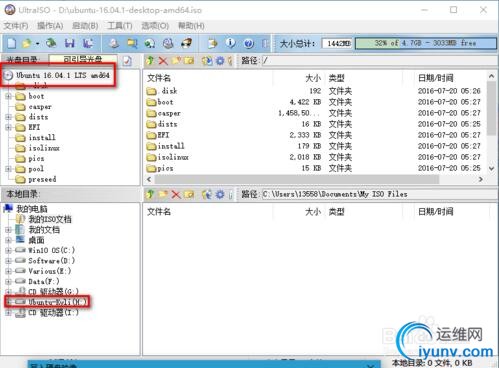Go up one level in the ISO pane
The width and height of the screenshot is (499, 368).
point(150,61)
